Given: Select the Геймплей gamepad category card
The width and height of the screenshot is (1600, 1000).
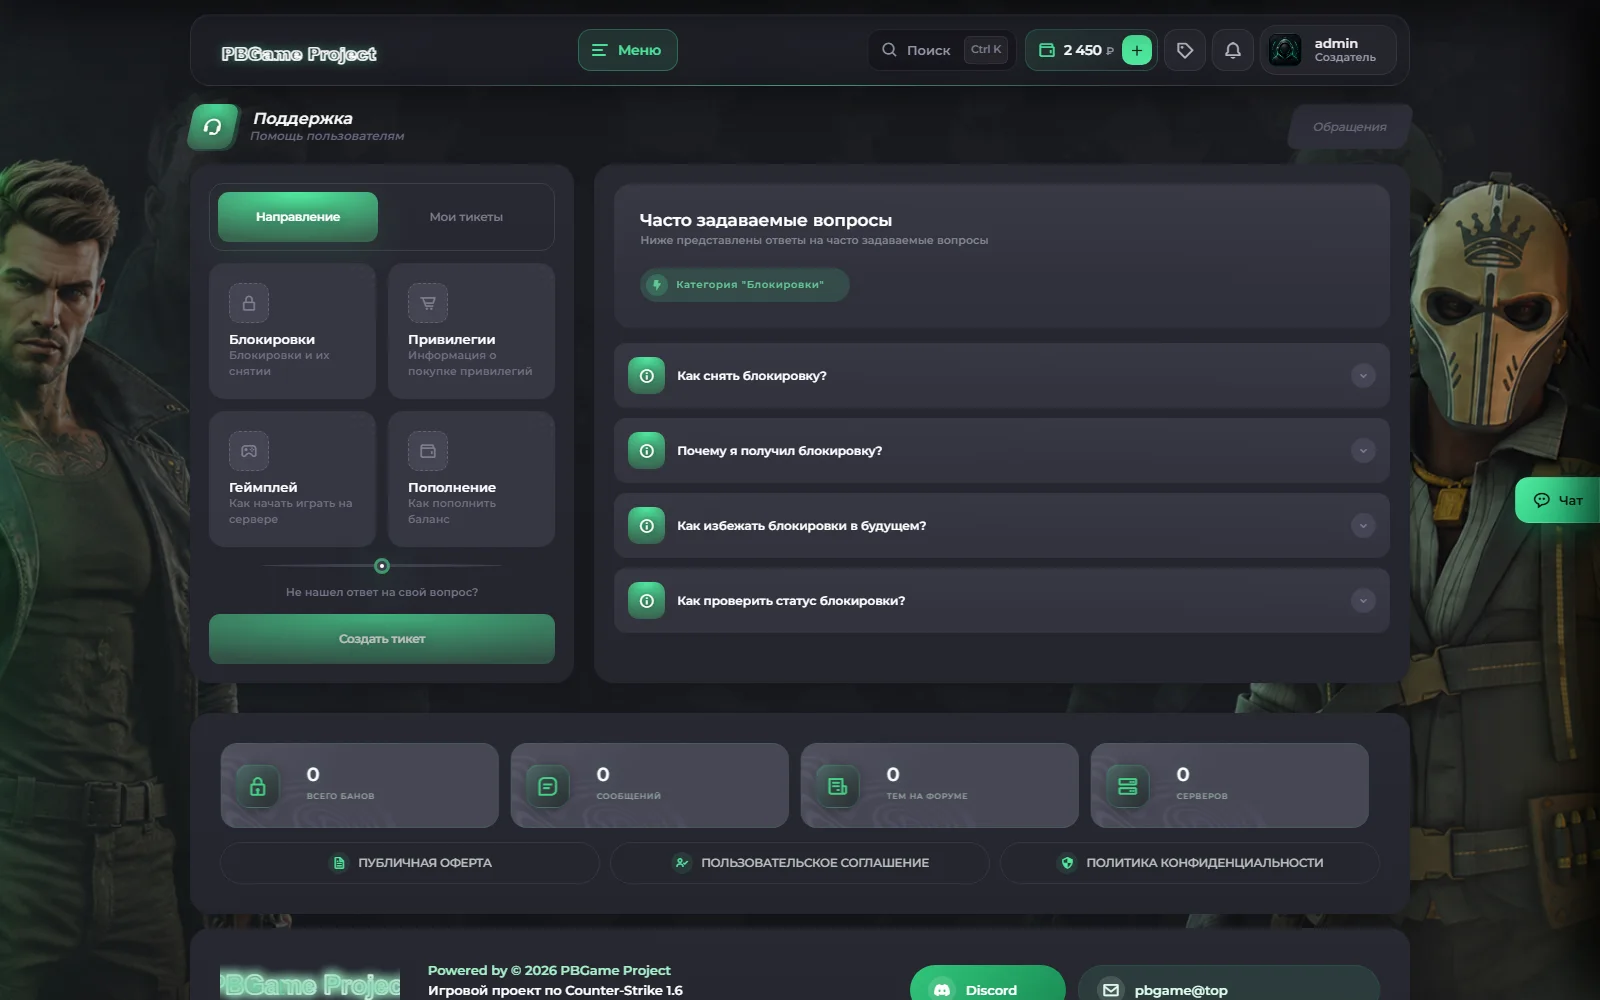Looking at the screenshot, I should (x=292, y=479).
